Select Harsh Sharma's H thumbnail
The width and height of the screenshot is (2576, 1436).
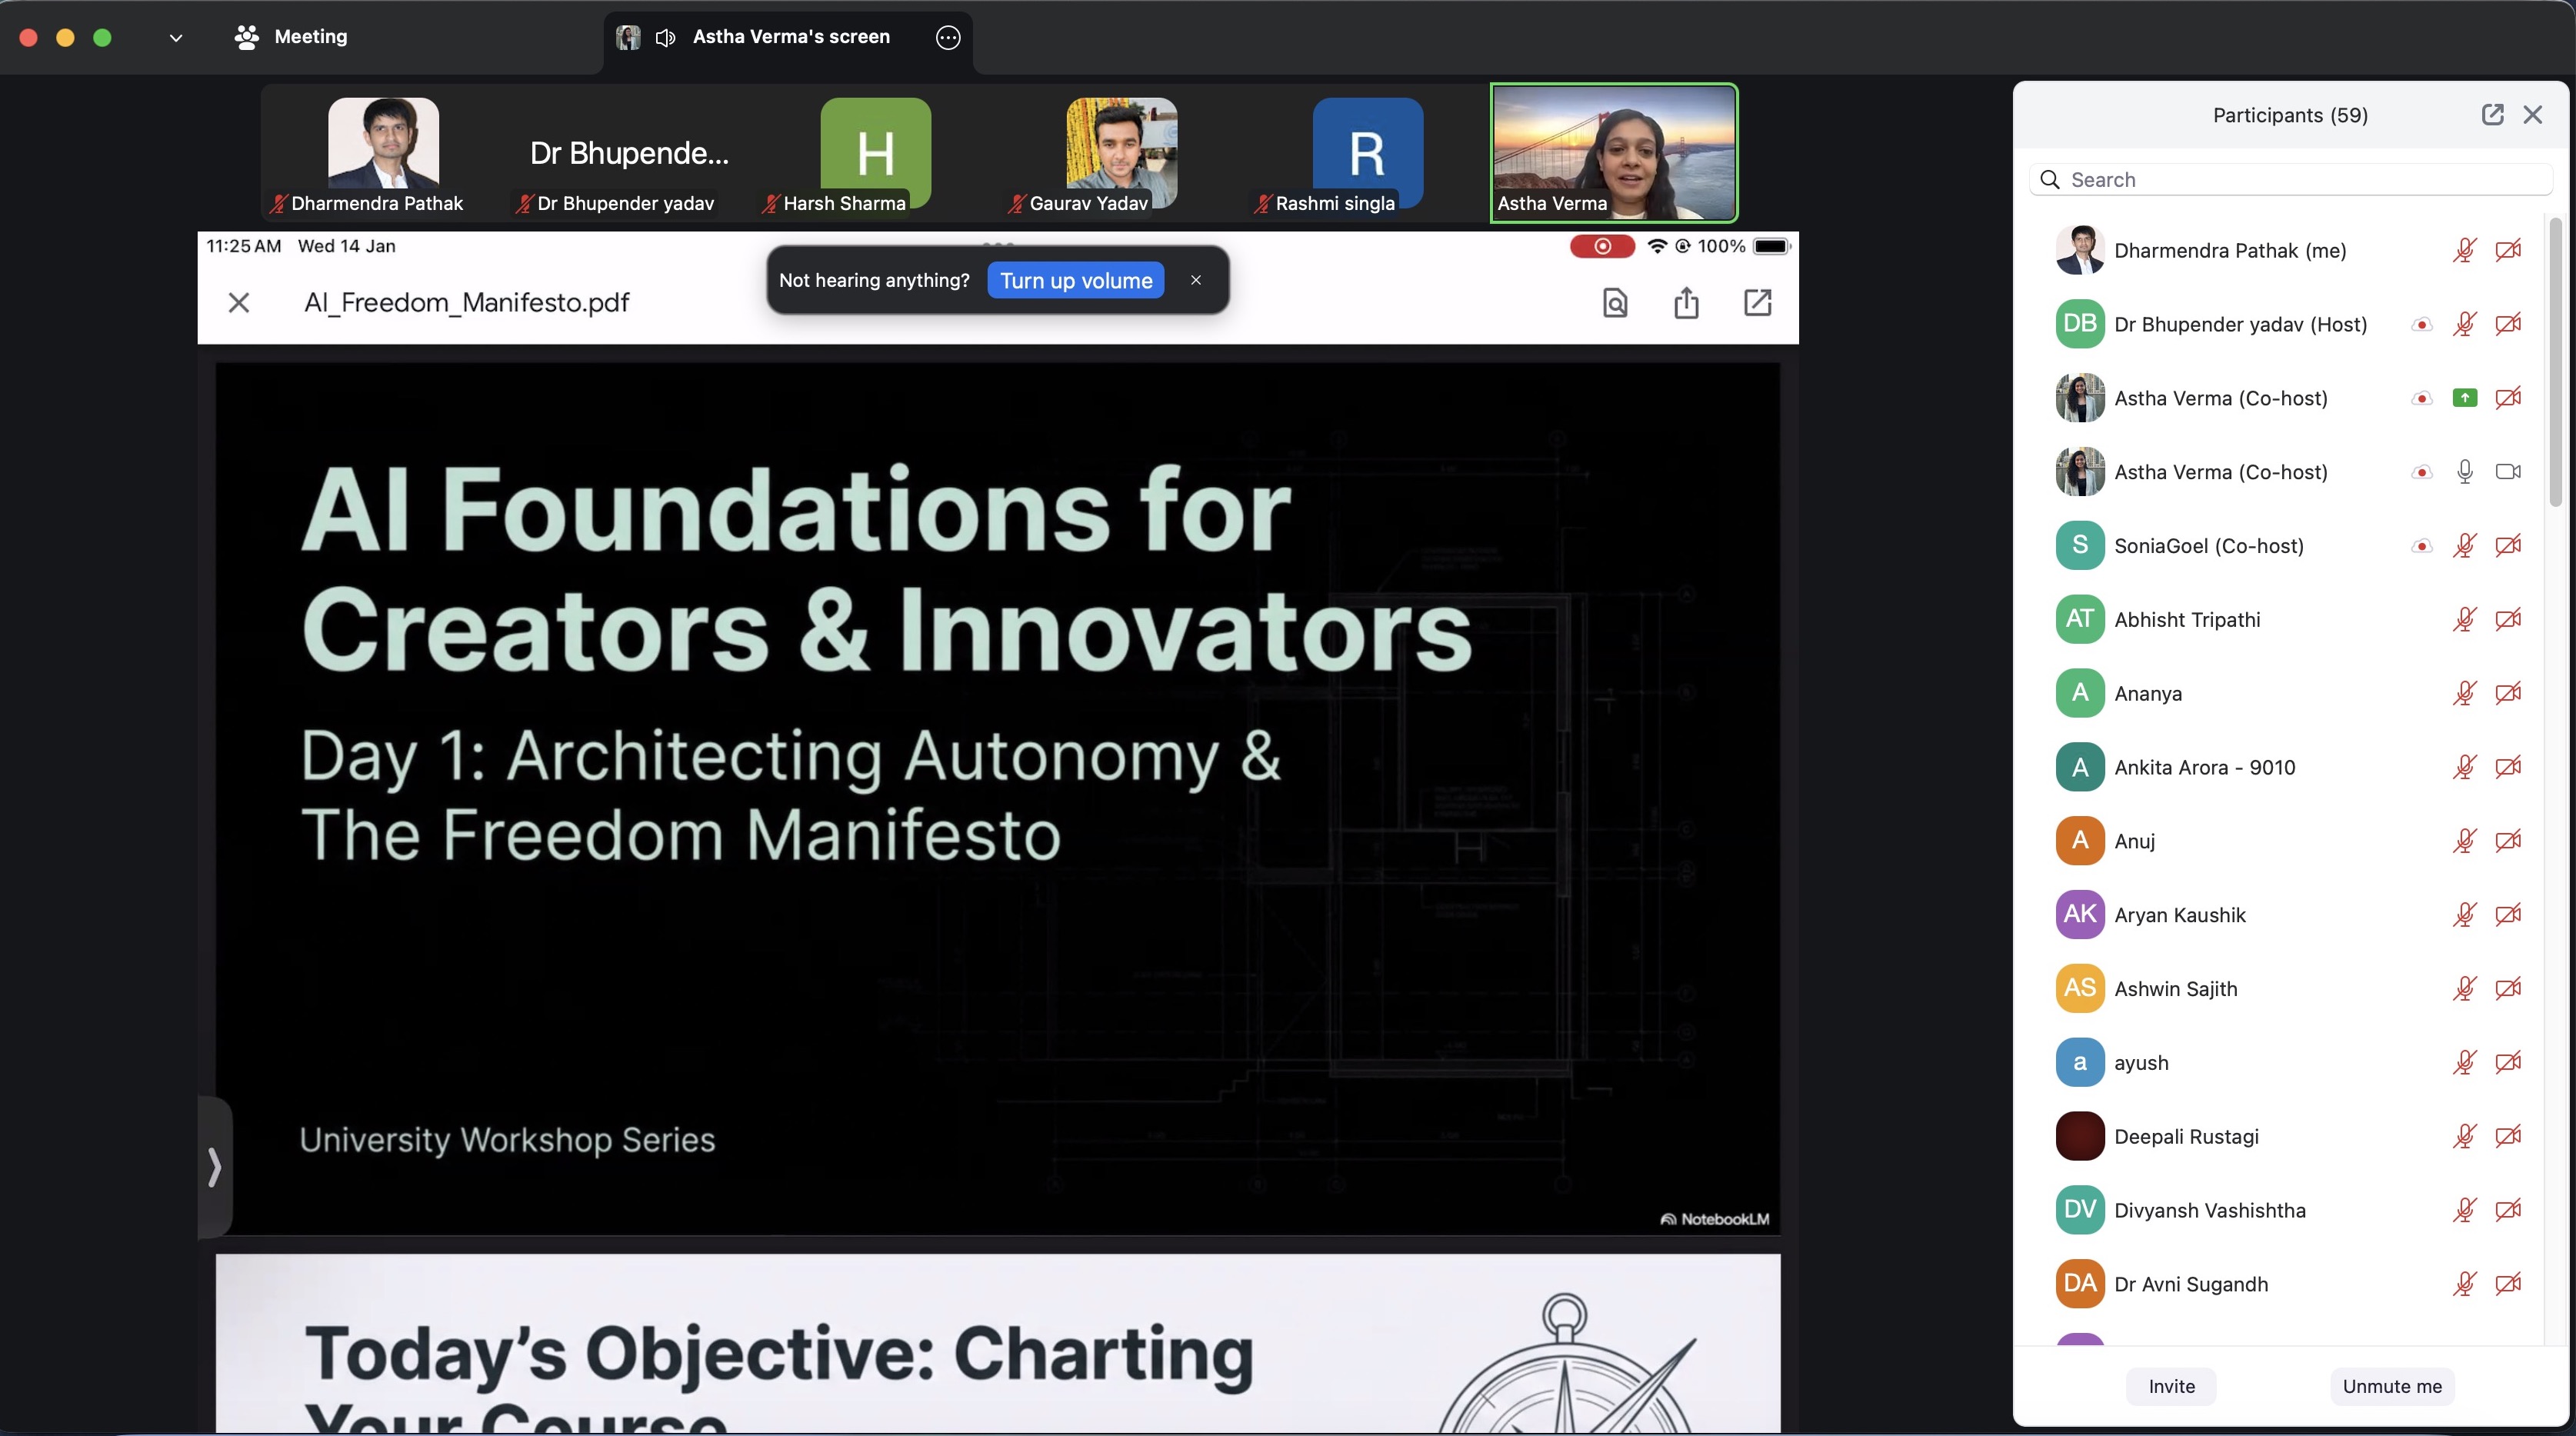coord(875,153)
